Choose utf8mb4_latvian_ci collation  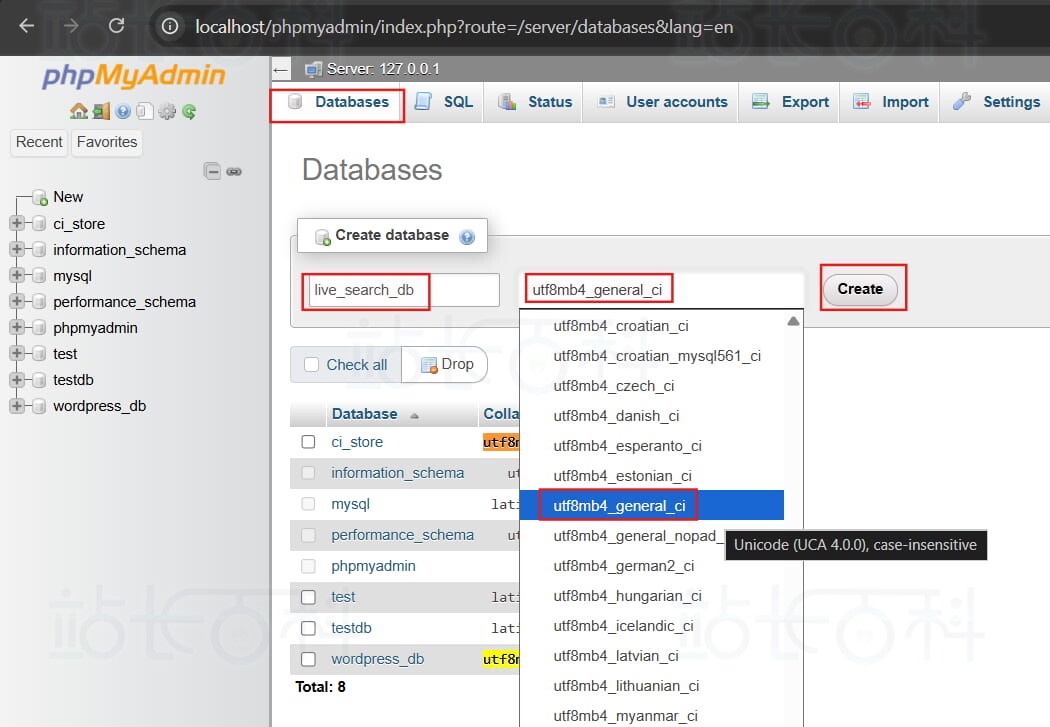pyautogui.click(x=652, y=655)
